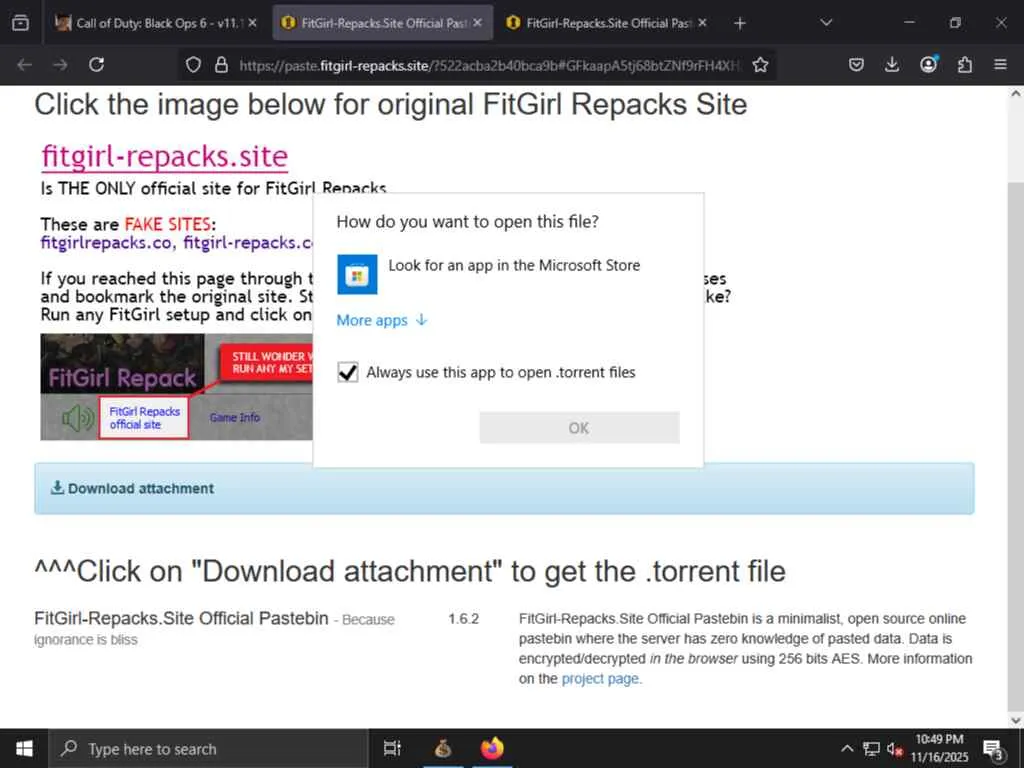
Task: Click Download attachment link
Action: click(x=133, y=488)
